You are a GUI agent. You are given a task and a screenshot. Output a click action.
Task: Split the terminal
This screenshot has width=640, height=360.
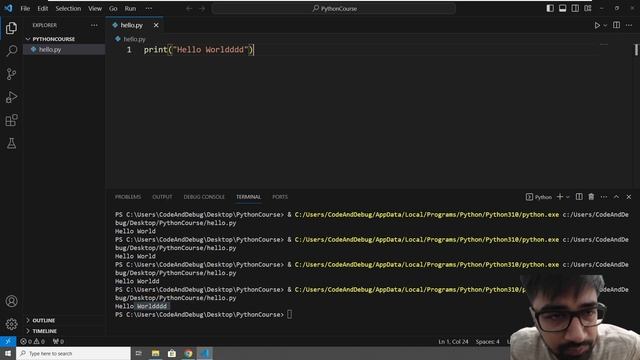pyautogui.click(x=579, y=197)
